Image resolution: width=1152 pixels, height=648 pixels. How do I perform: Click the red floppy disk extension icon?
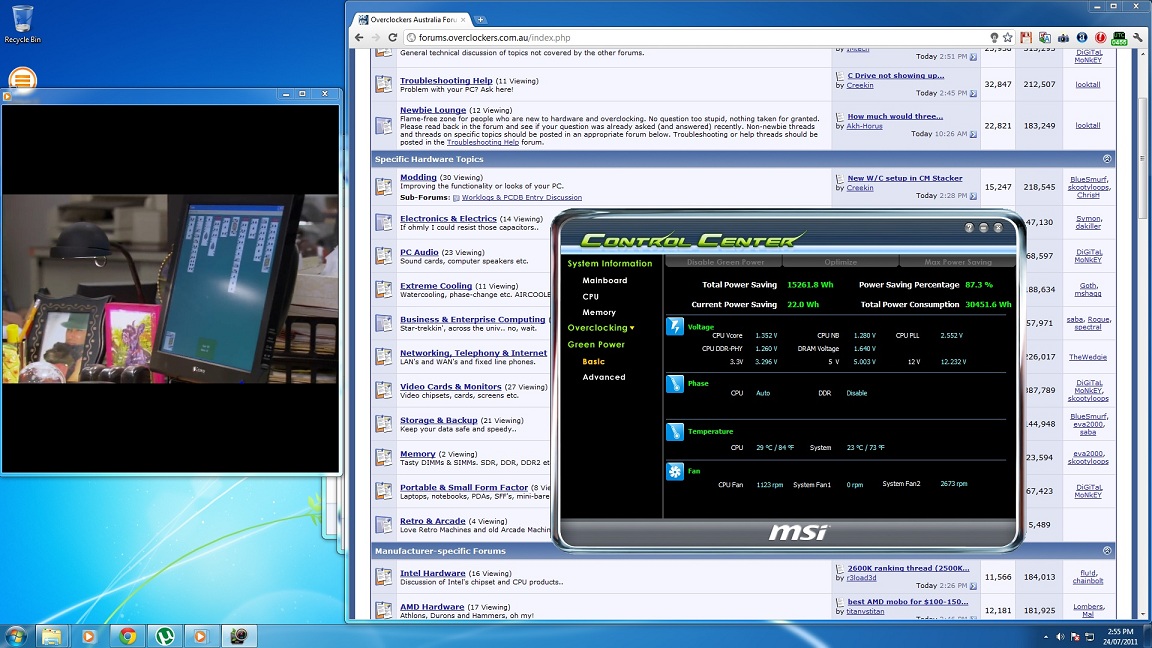(1026, 37)
